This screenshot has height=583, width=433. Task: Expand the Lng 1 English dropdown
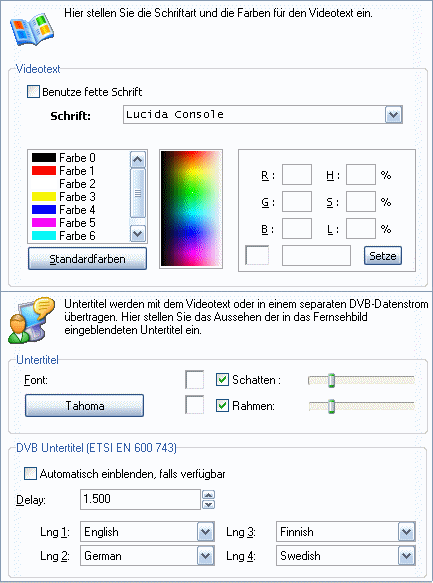pos(206,532)
